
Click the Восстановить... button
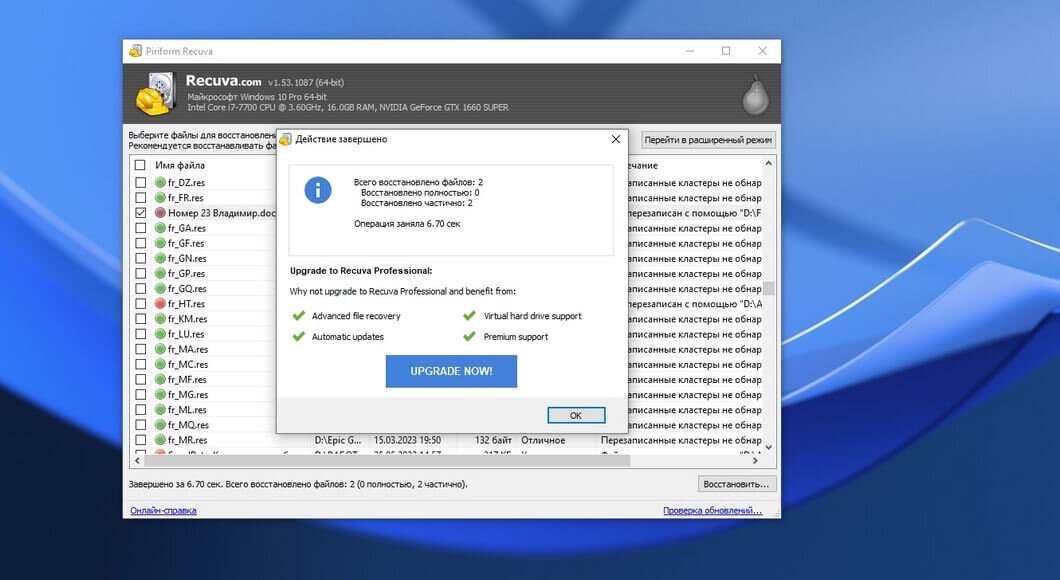point(736,484)
